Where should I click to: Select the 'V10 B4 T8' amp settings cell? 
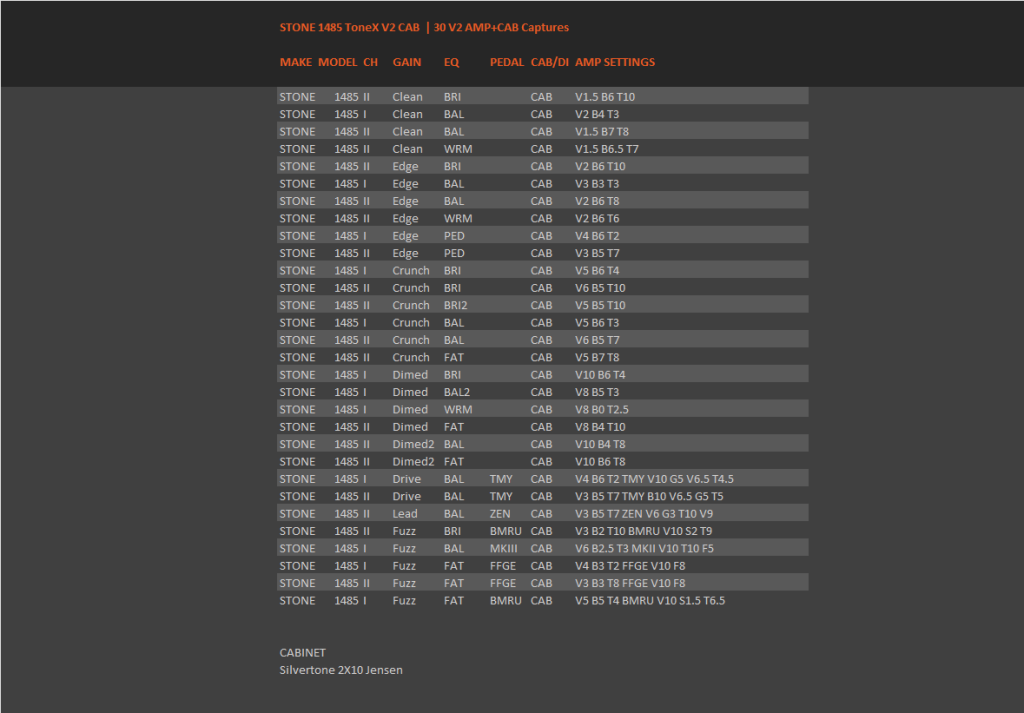pos(600,444)
